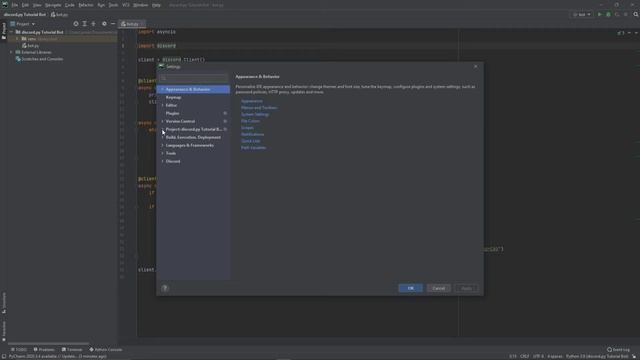Expand External Libraries node

click(11, 52)
